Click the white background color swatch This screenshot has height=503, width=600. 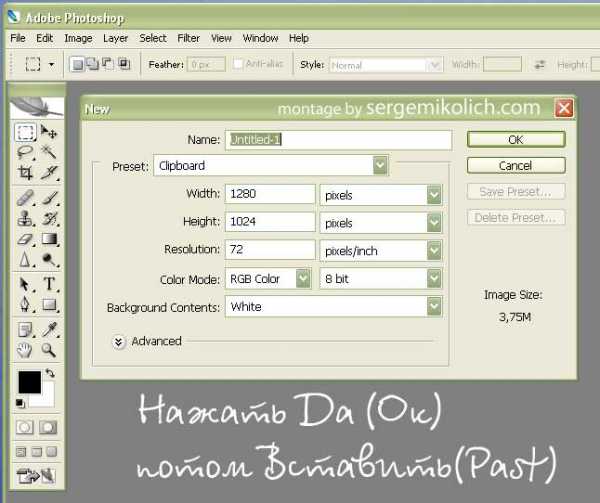pyautogui.click(x=47, y=398)
